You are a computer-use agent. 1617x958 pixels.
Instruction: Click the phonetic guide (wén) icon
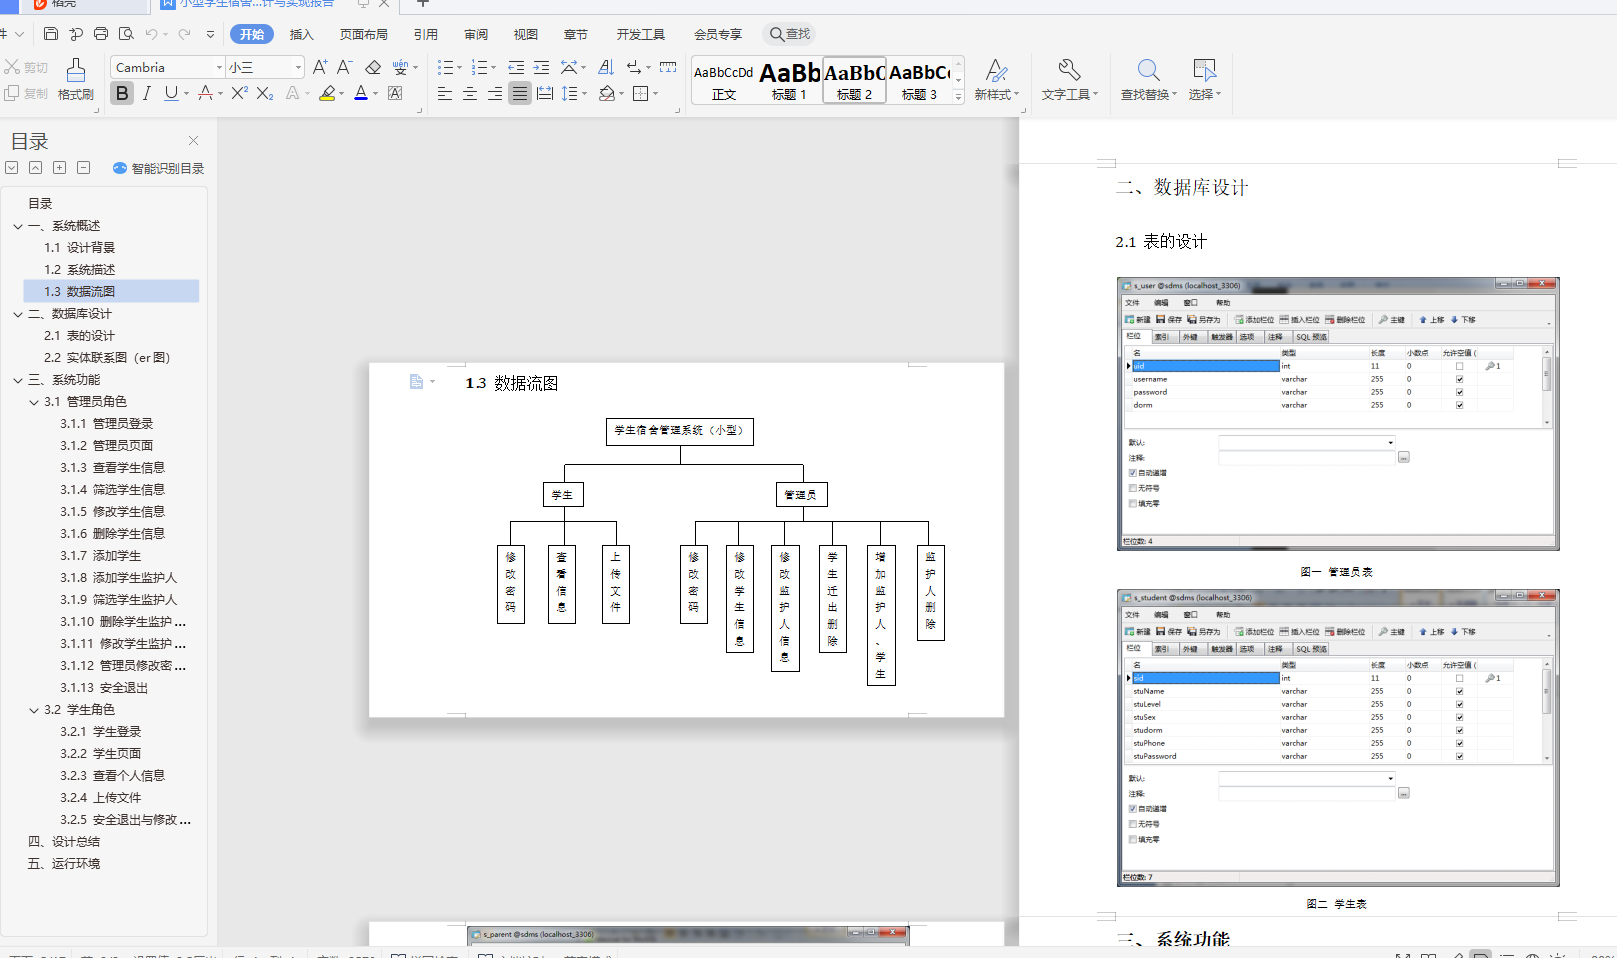tap(400, 67)
